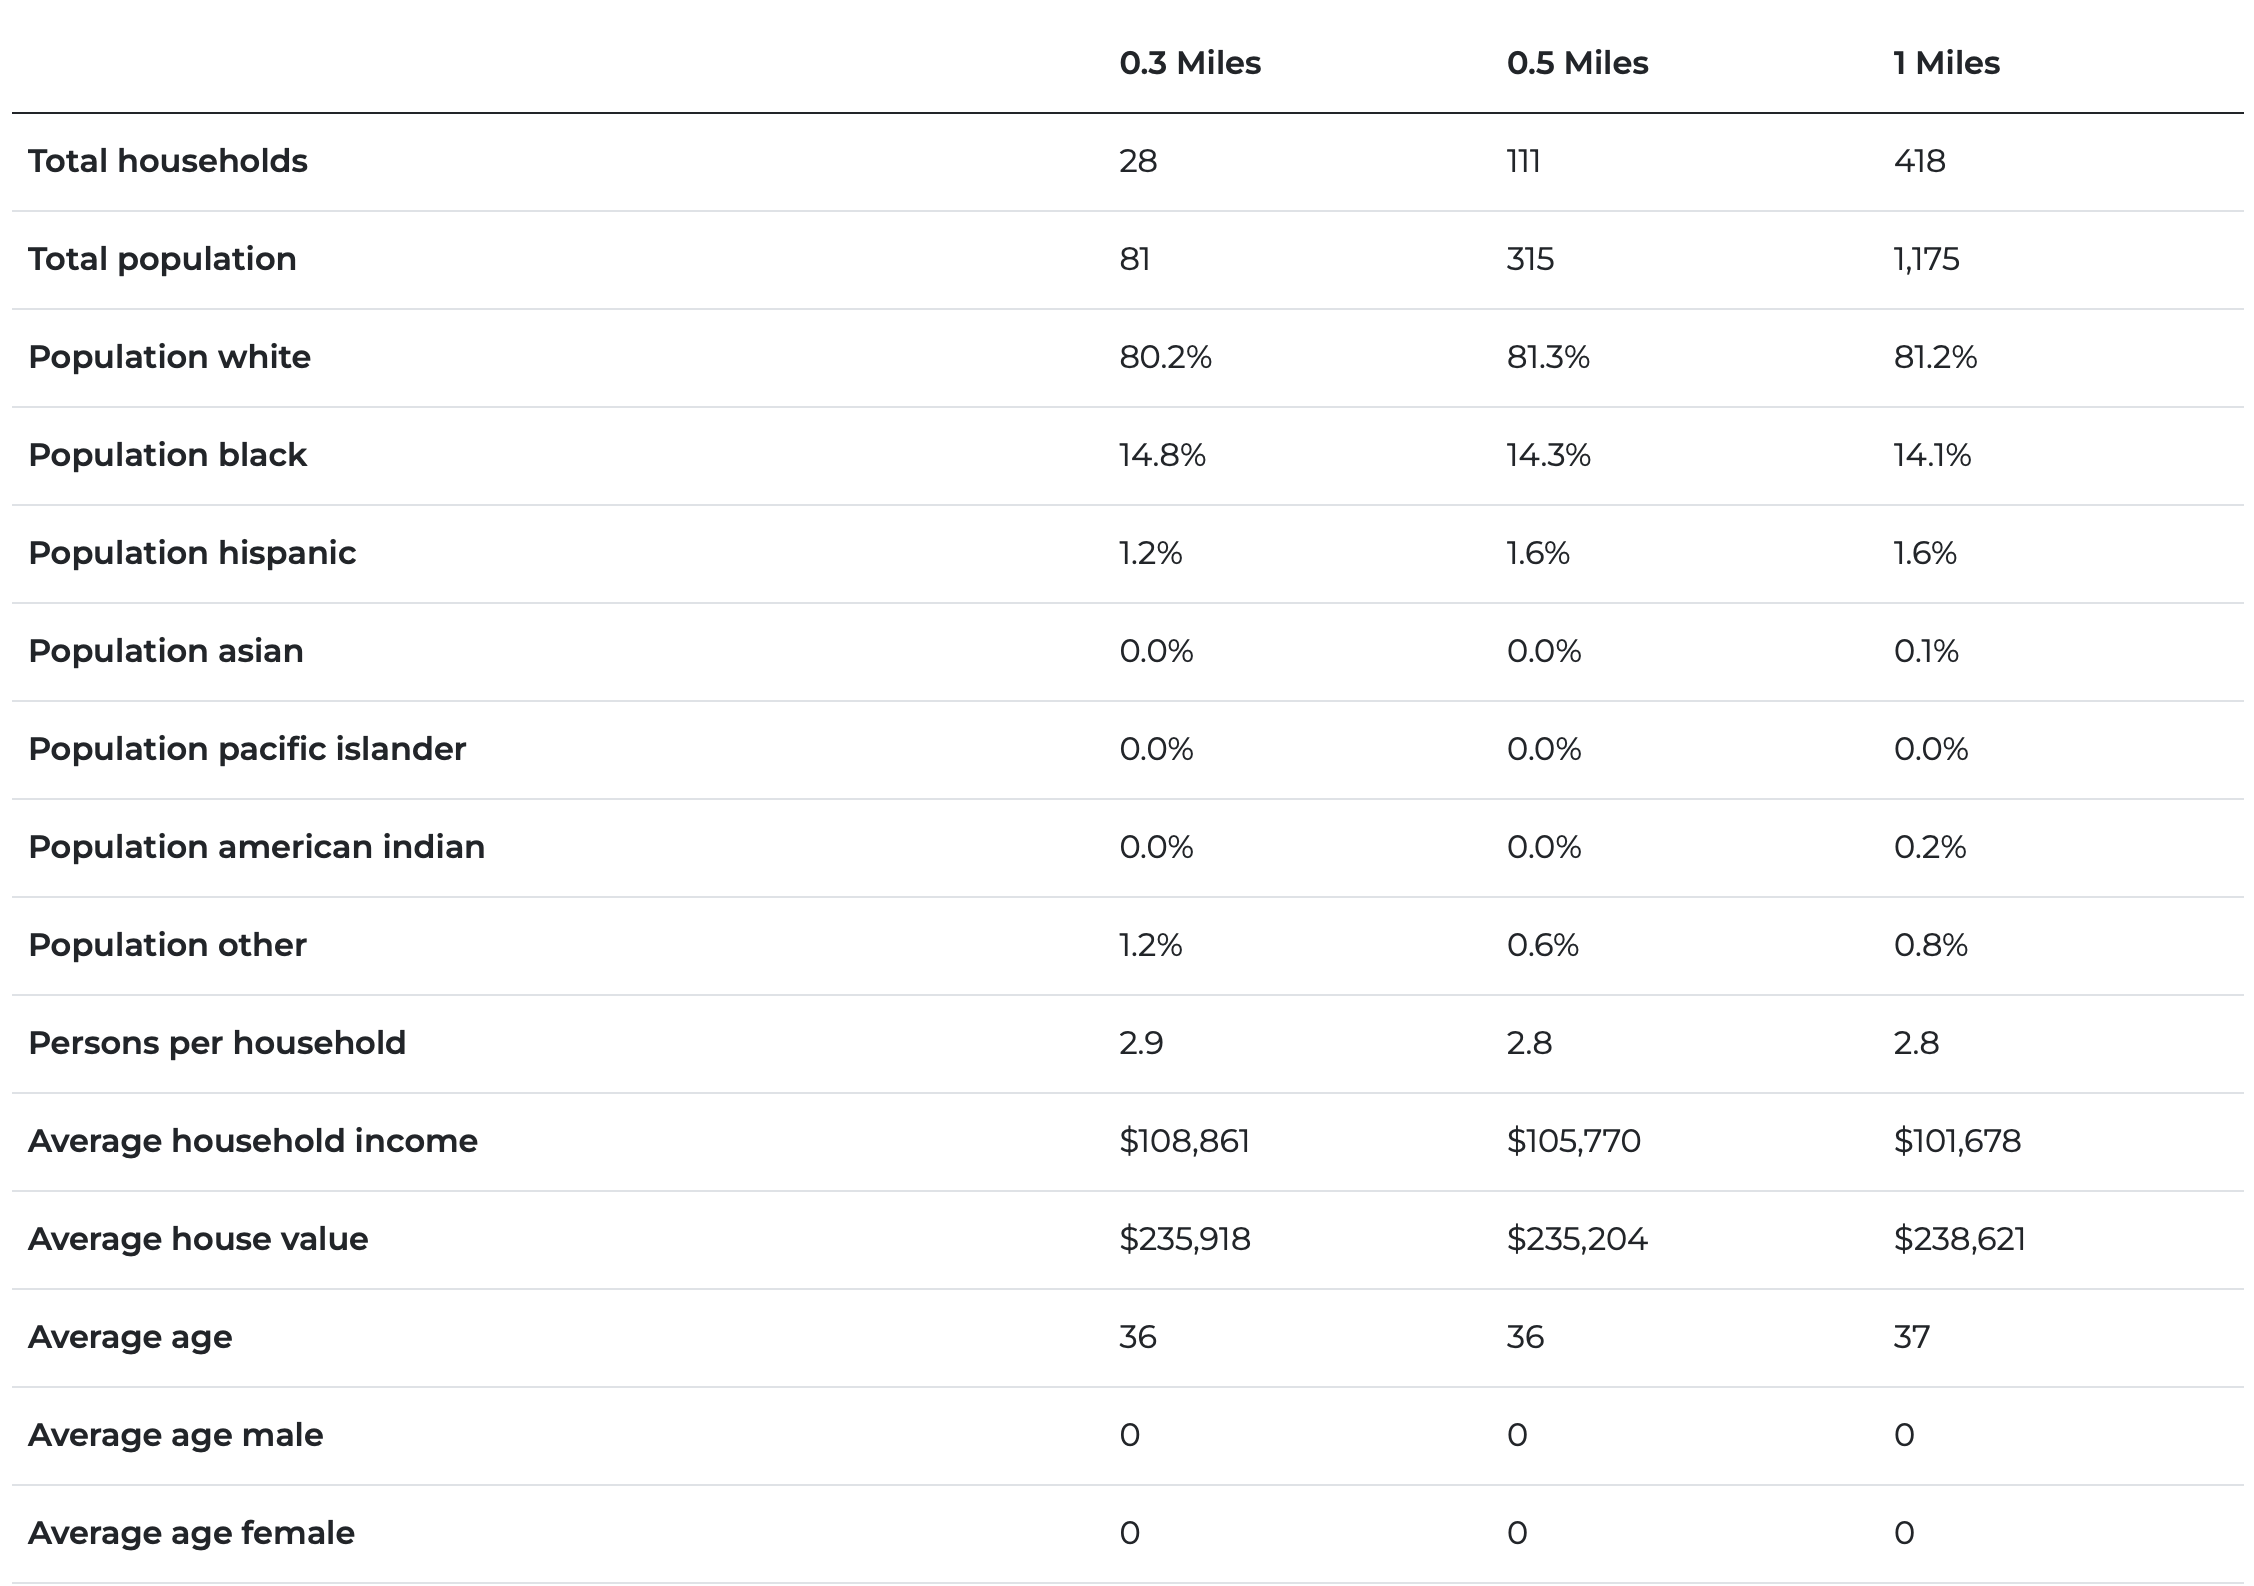Screen dimensions: 2254x1586
Task: Click the Population white label
Action: 169,357
